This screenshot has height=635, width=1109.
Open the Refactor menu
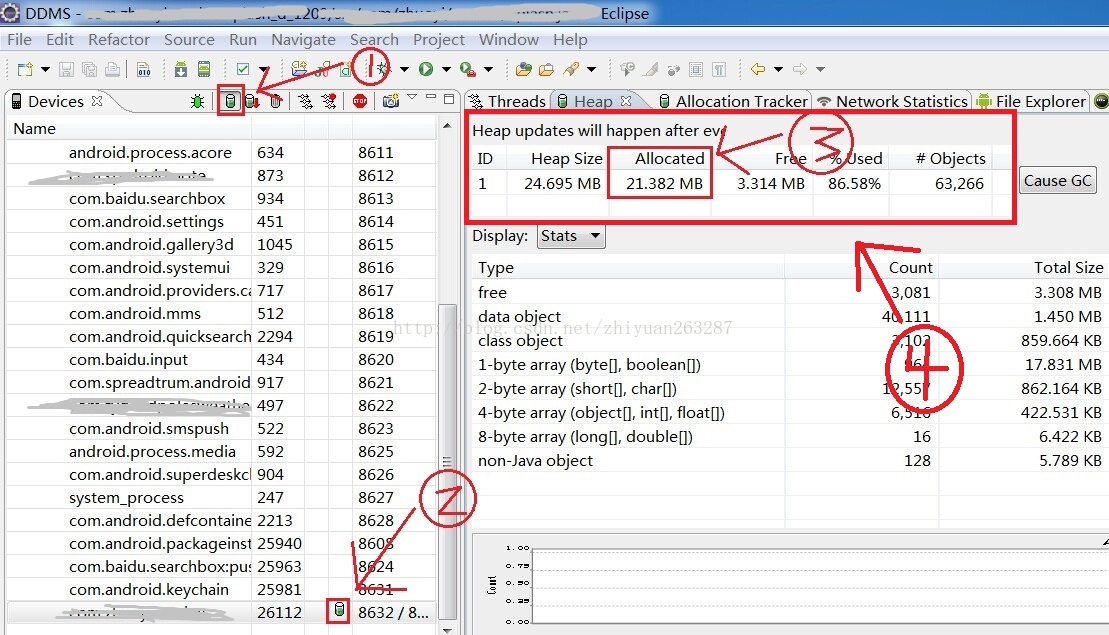click(119, 40)
